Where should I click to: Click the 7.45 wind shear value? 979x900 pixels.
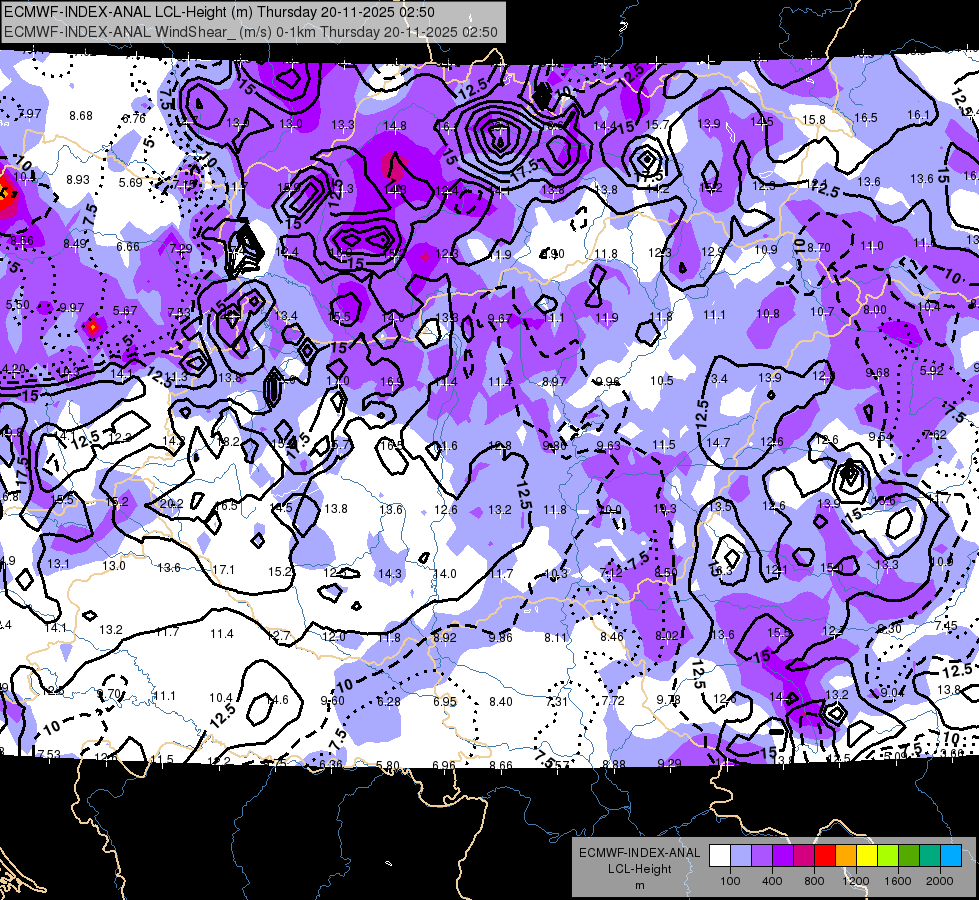pos(947,625)
